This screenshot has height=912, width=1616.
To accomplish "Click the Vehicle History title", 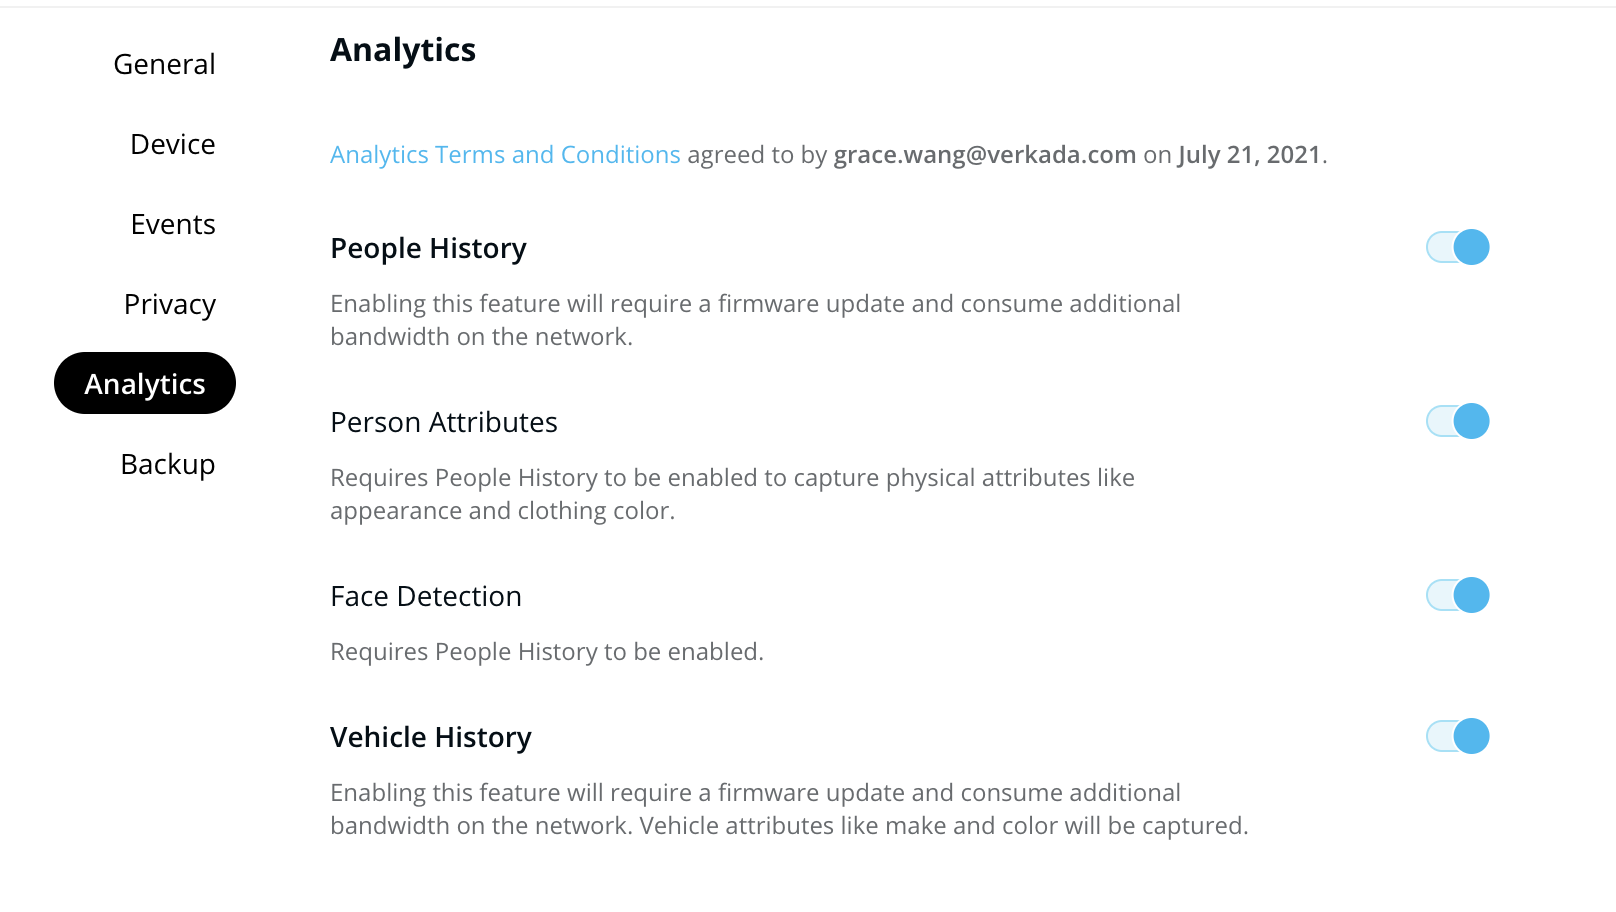I will pyautogui.click(x=431, y=737).
